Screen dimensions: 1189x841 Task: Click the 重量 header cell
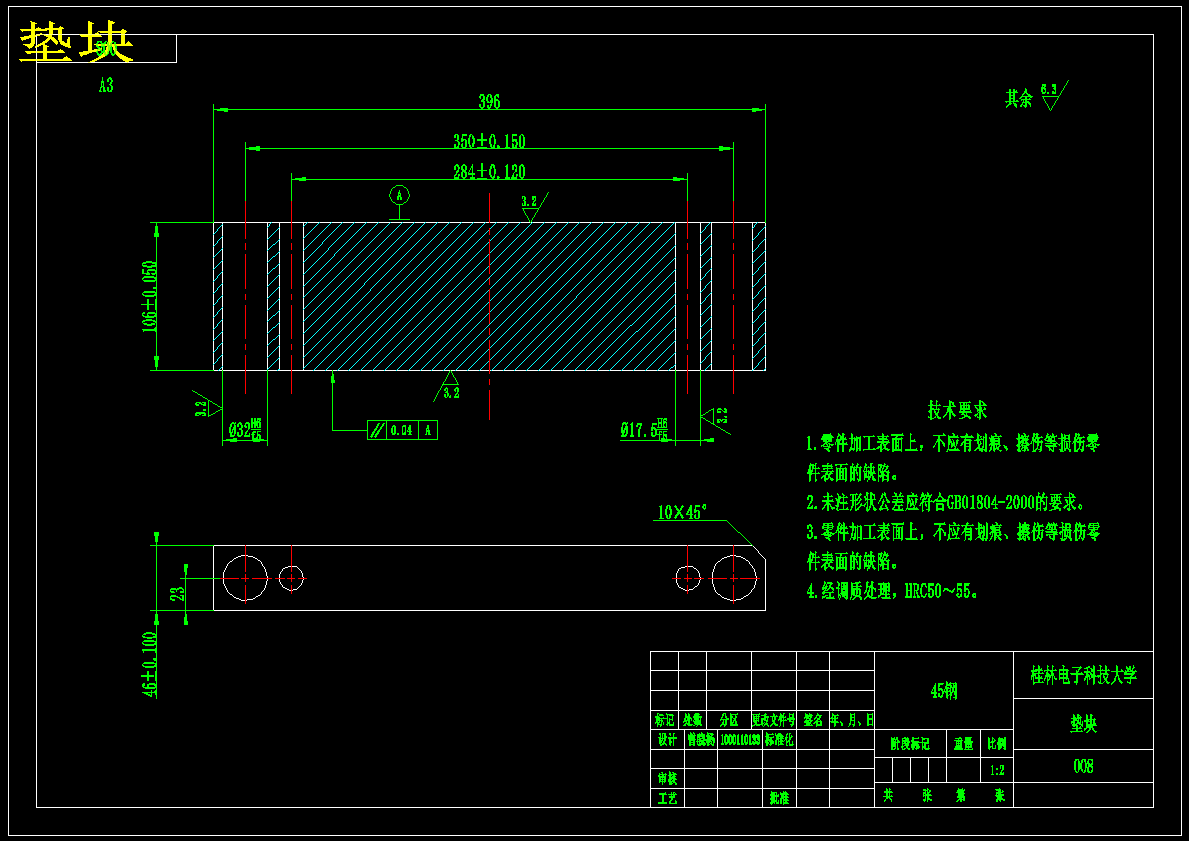point(964,744)
